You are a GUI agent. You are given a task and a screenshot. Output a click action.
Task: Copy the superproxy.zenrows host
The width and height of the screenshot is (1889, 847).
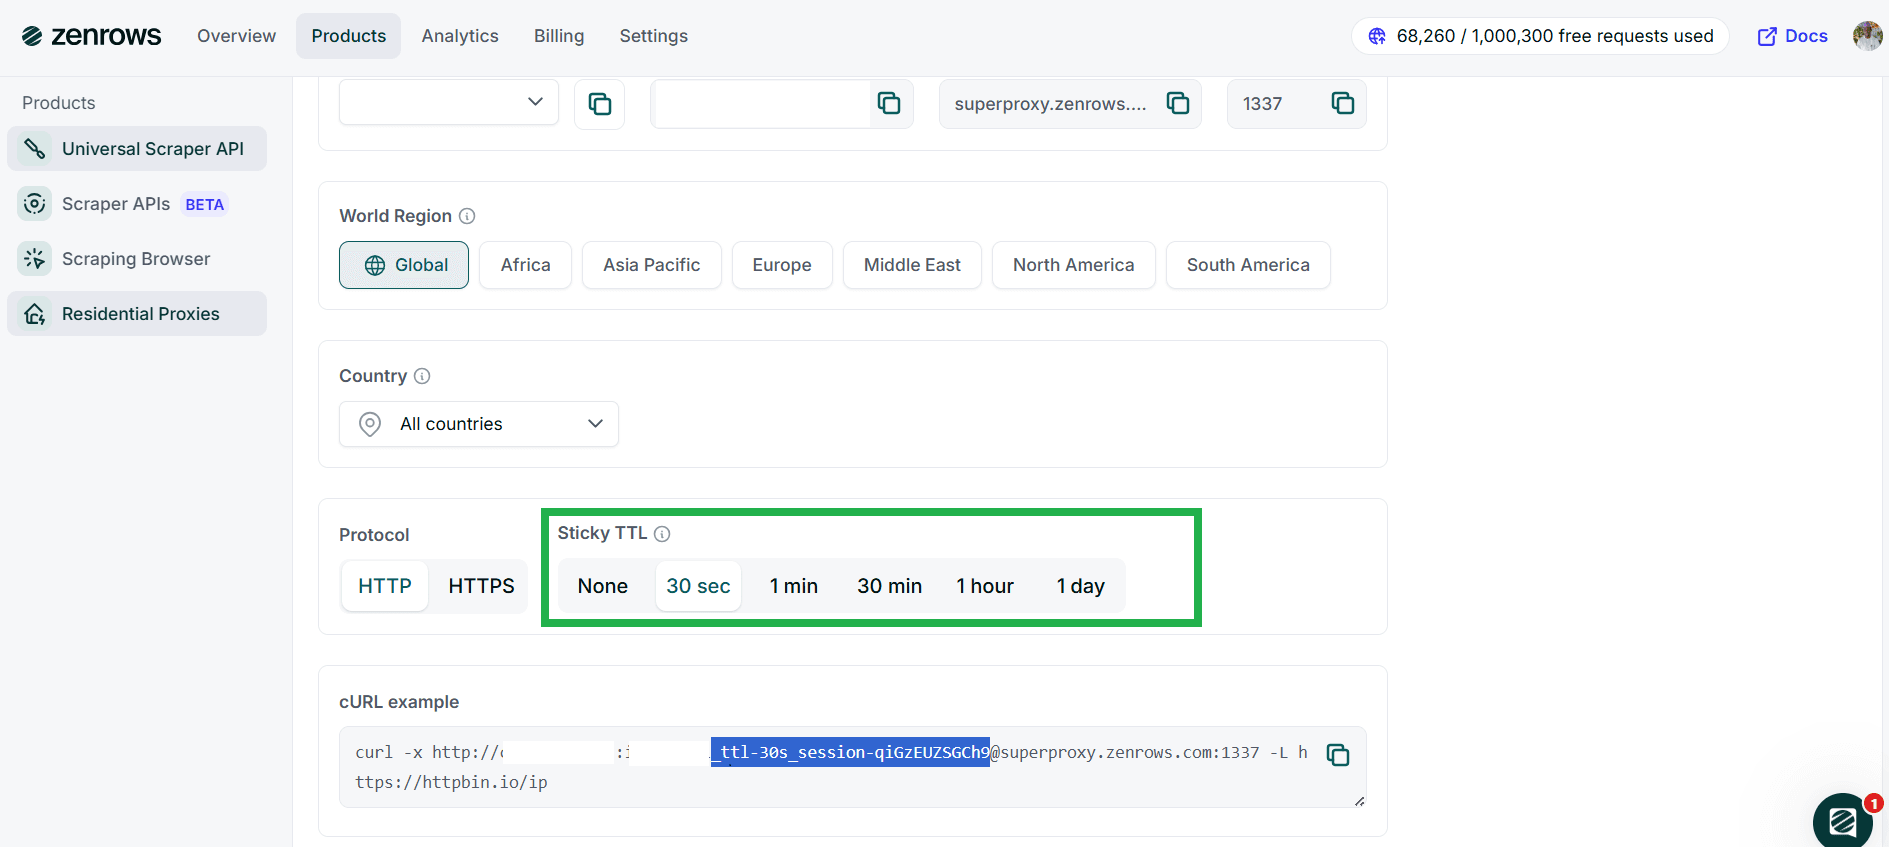(x=1178, y=103)
